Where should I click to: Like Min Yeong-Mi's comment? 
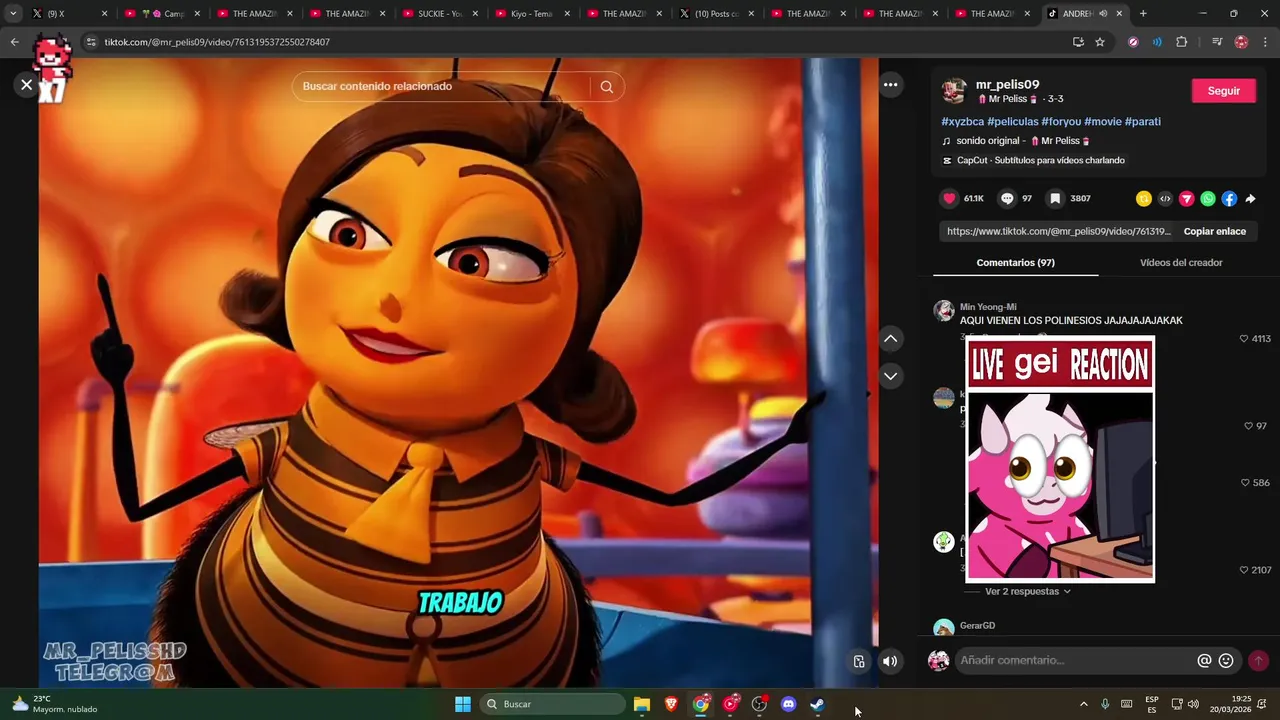[x=1244, y=339]
